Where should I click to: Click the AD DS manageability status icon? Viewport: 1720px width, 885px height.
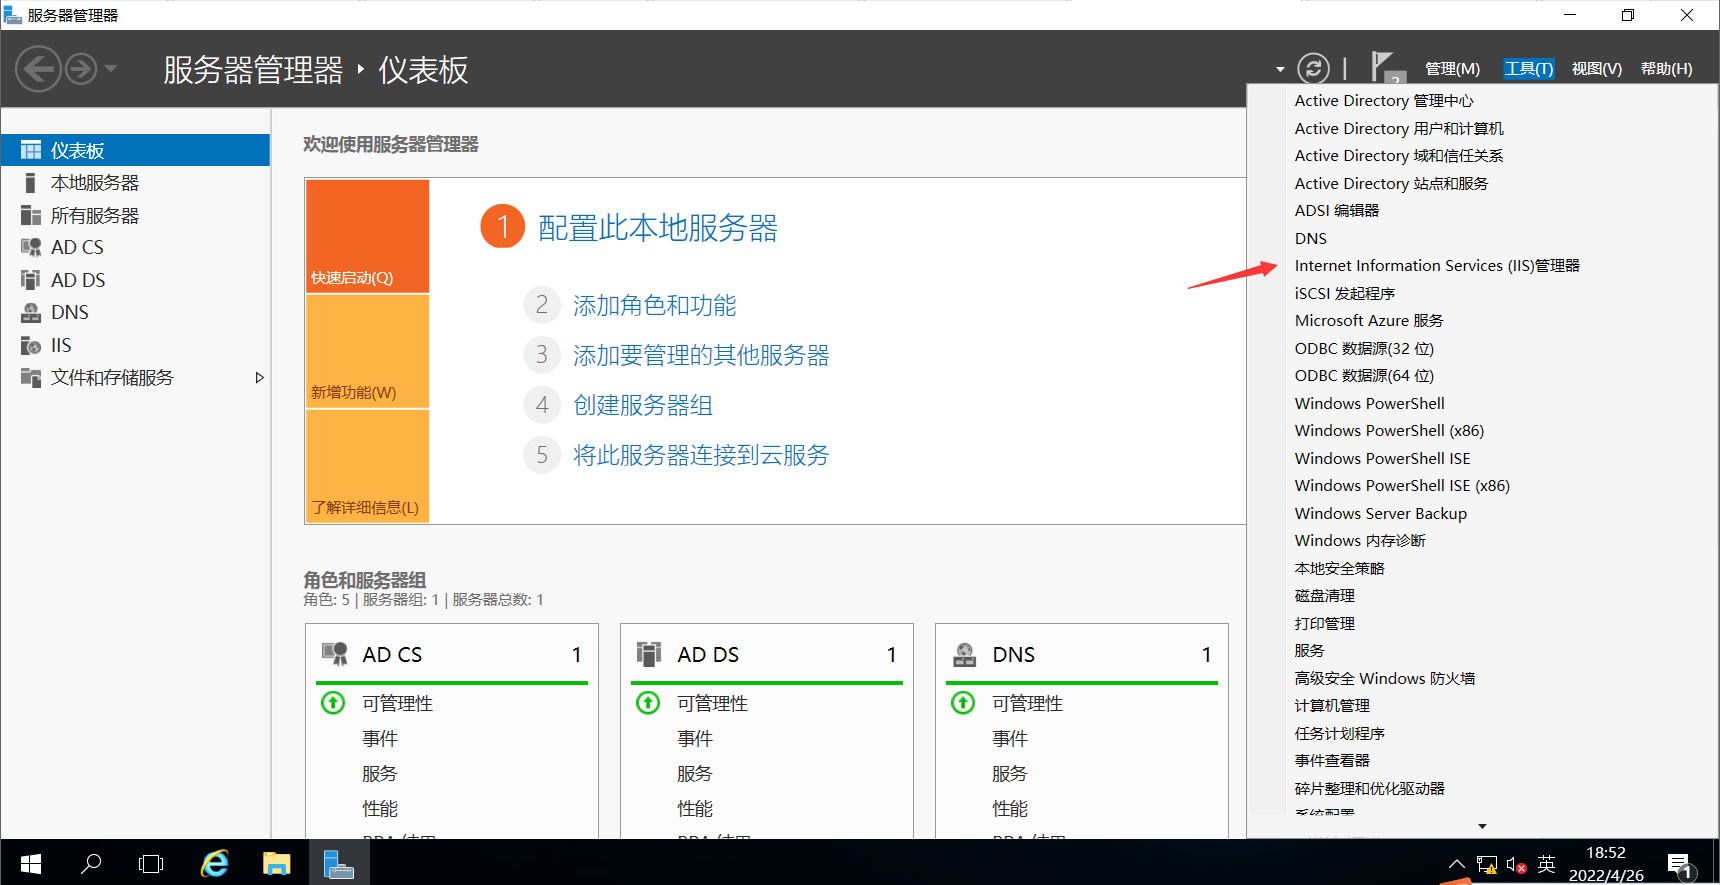click(648, 703)
